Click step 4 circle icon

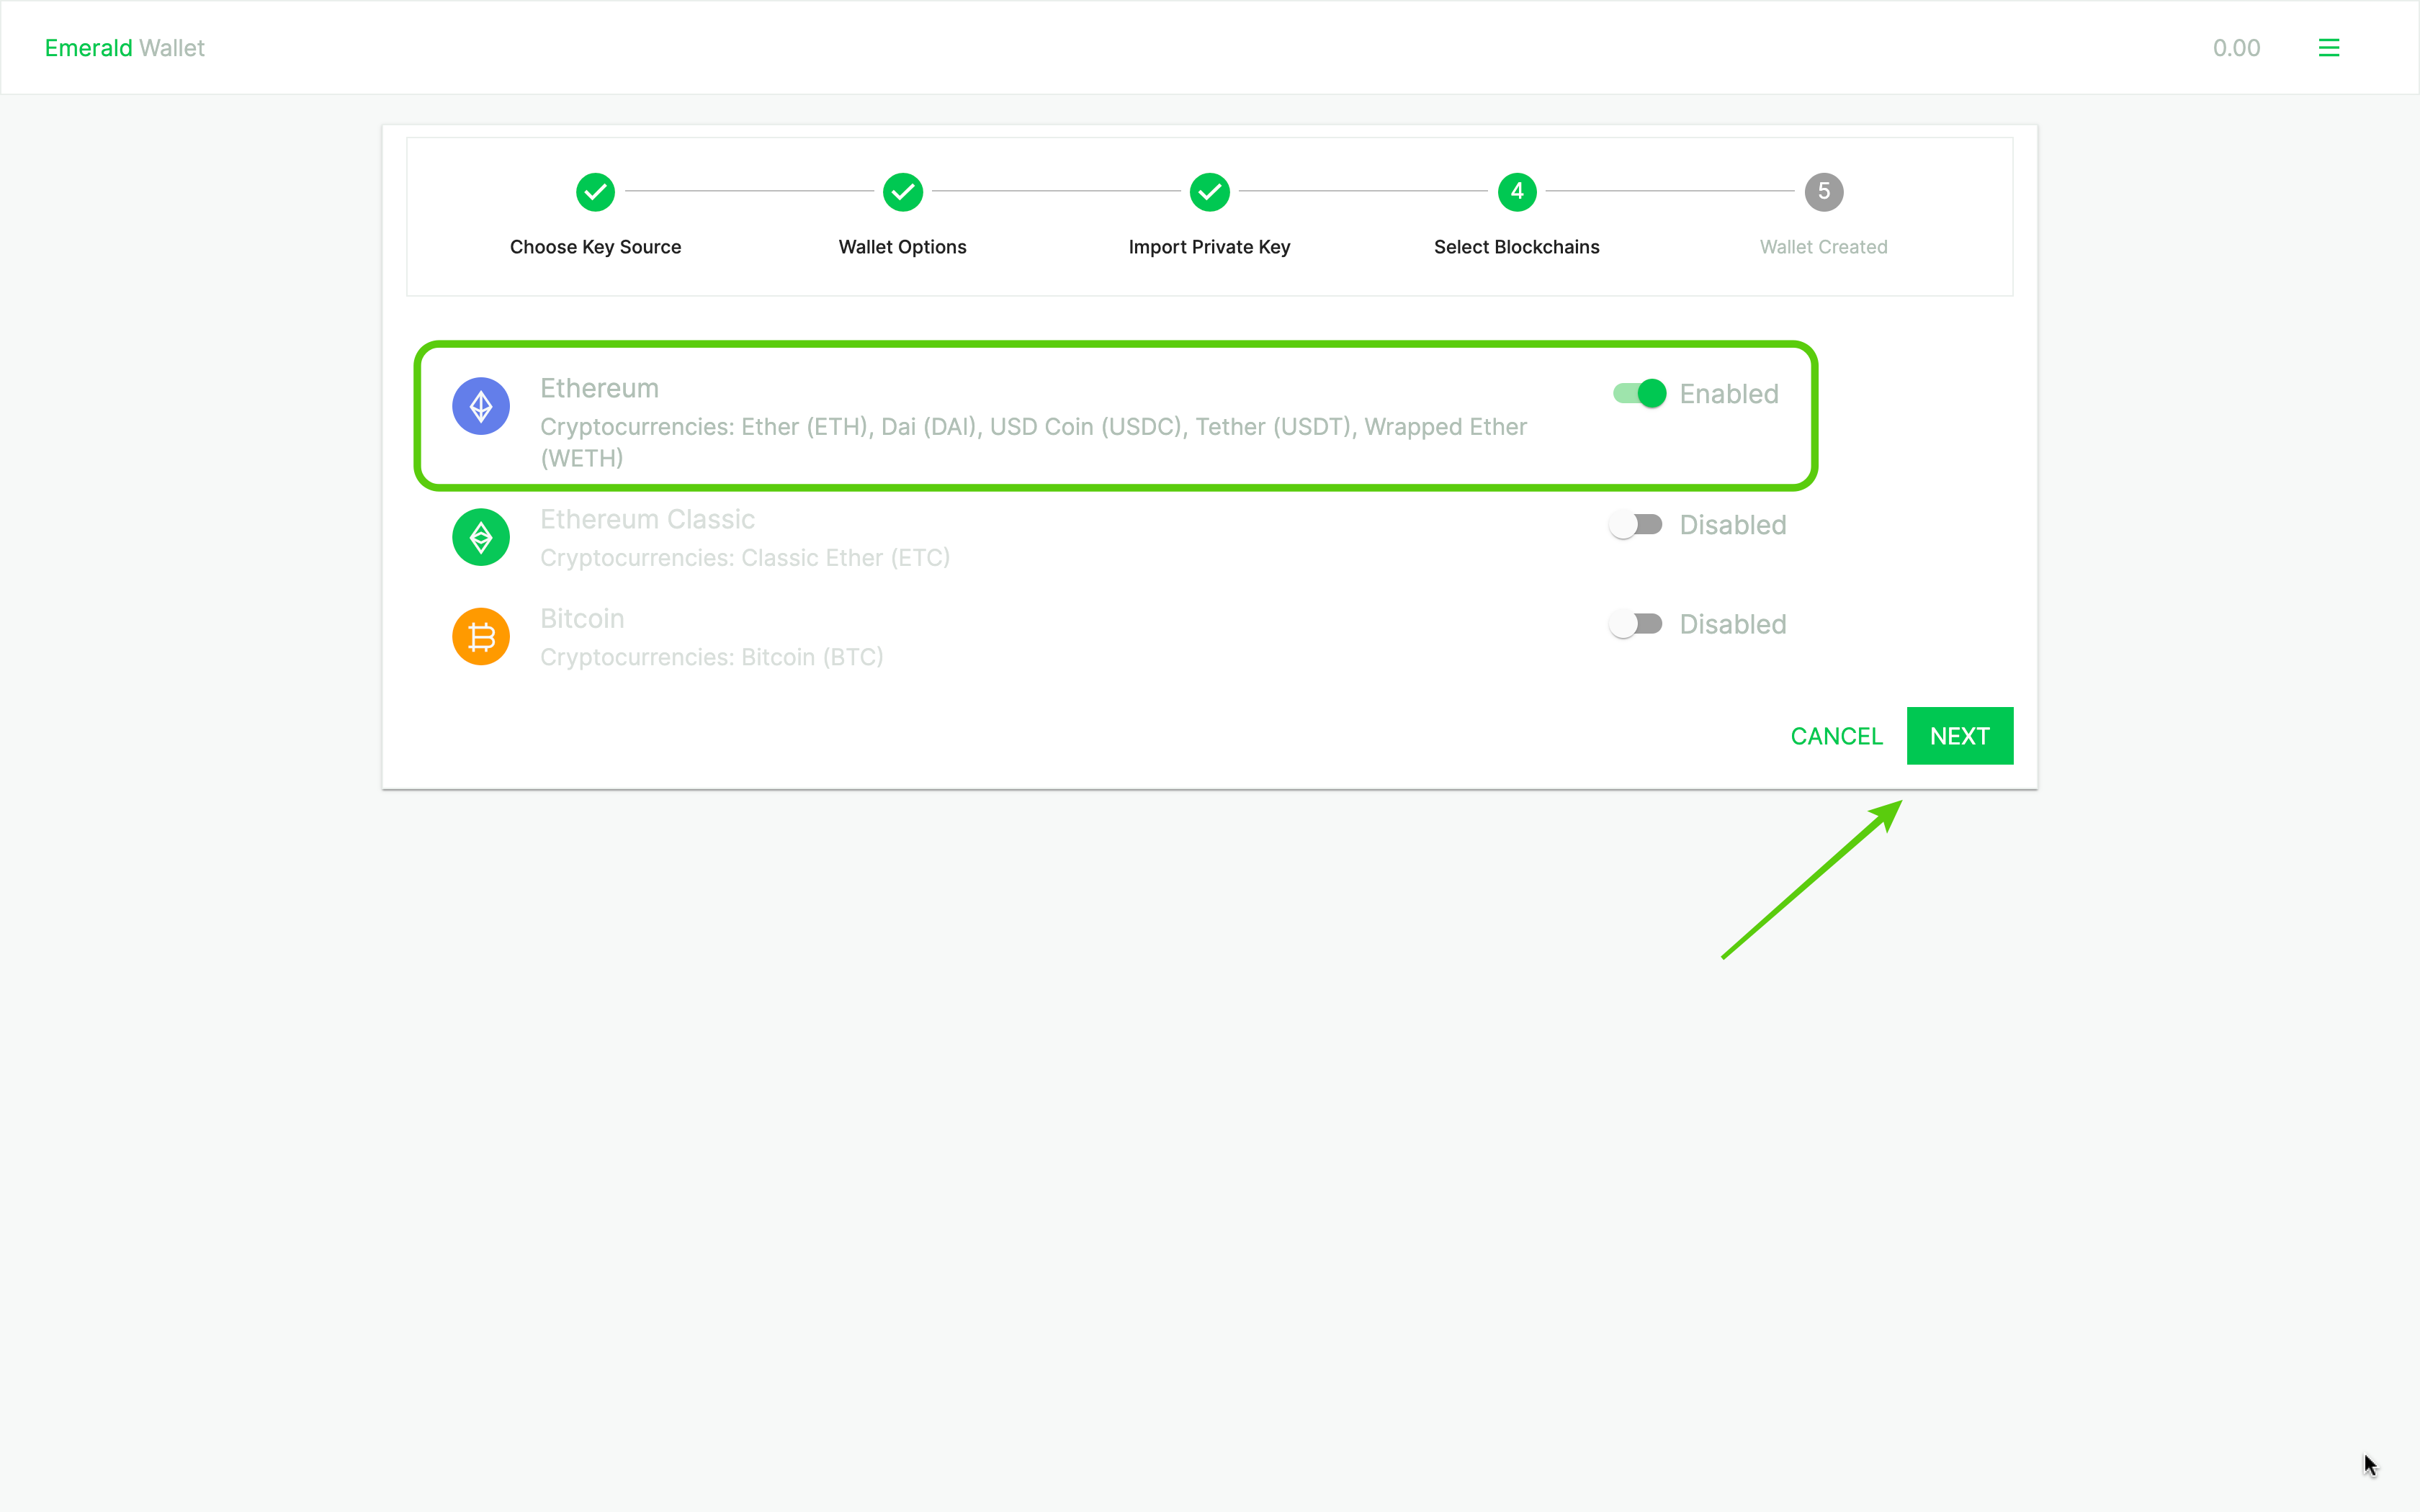(x=1516, y=191)
